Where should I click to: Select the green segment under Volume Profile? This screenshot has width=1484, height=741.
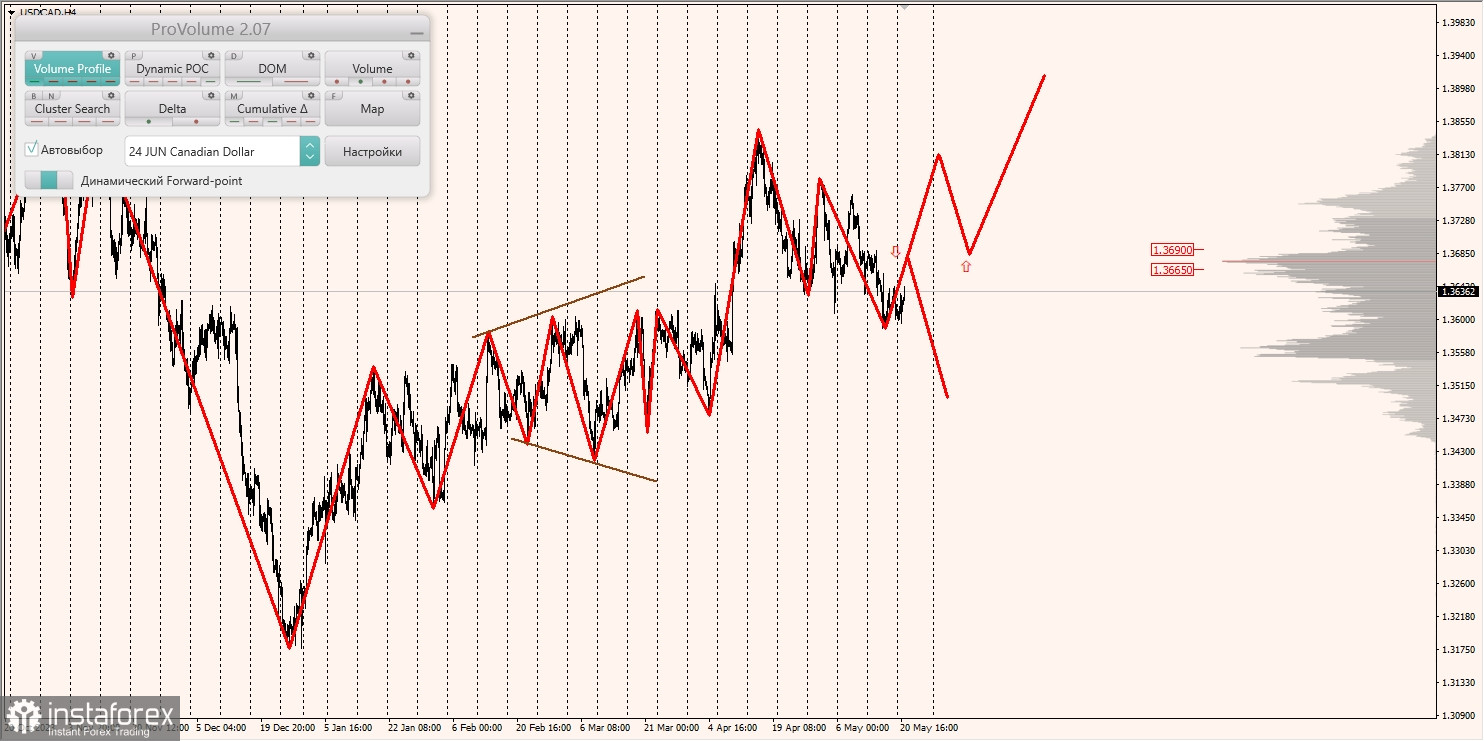tap(35, 81)
